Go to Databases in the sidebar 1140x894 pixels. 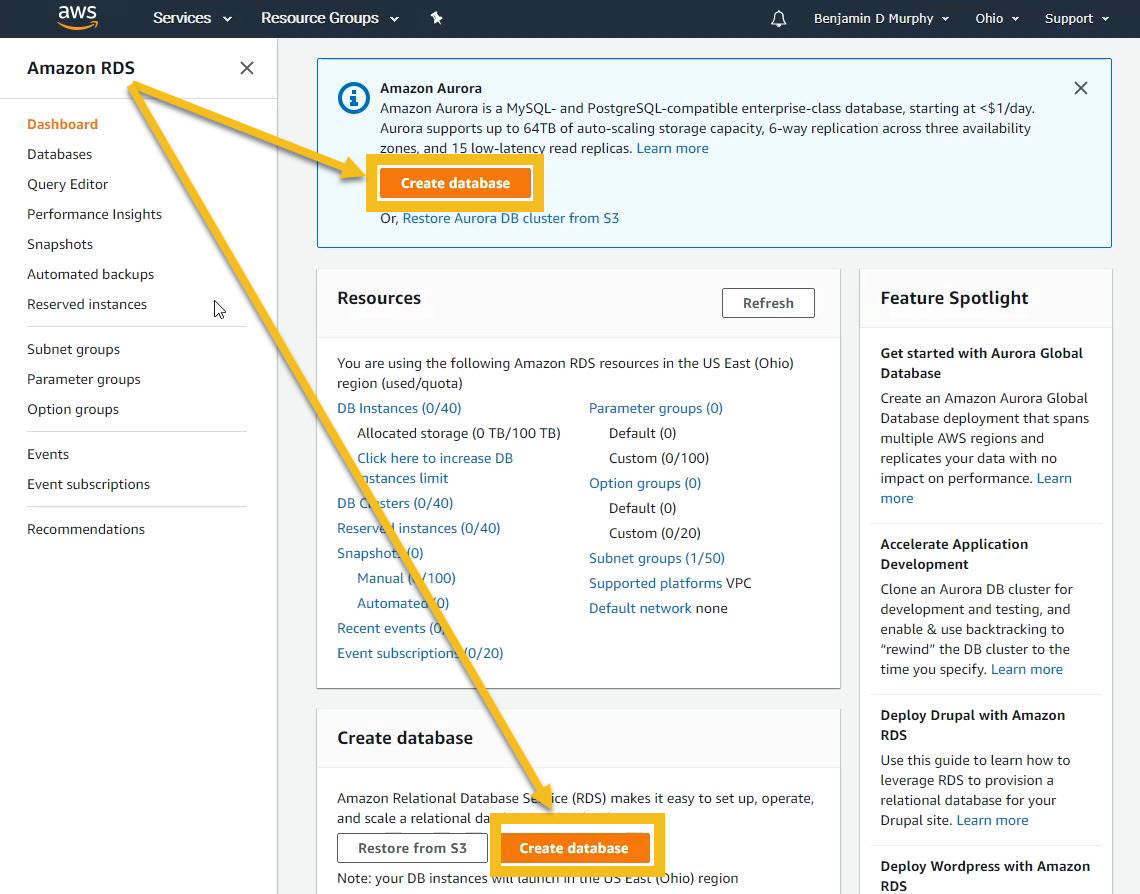pyautogui.click(x=60, y=154)
